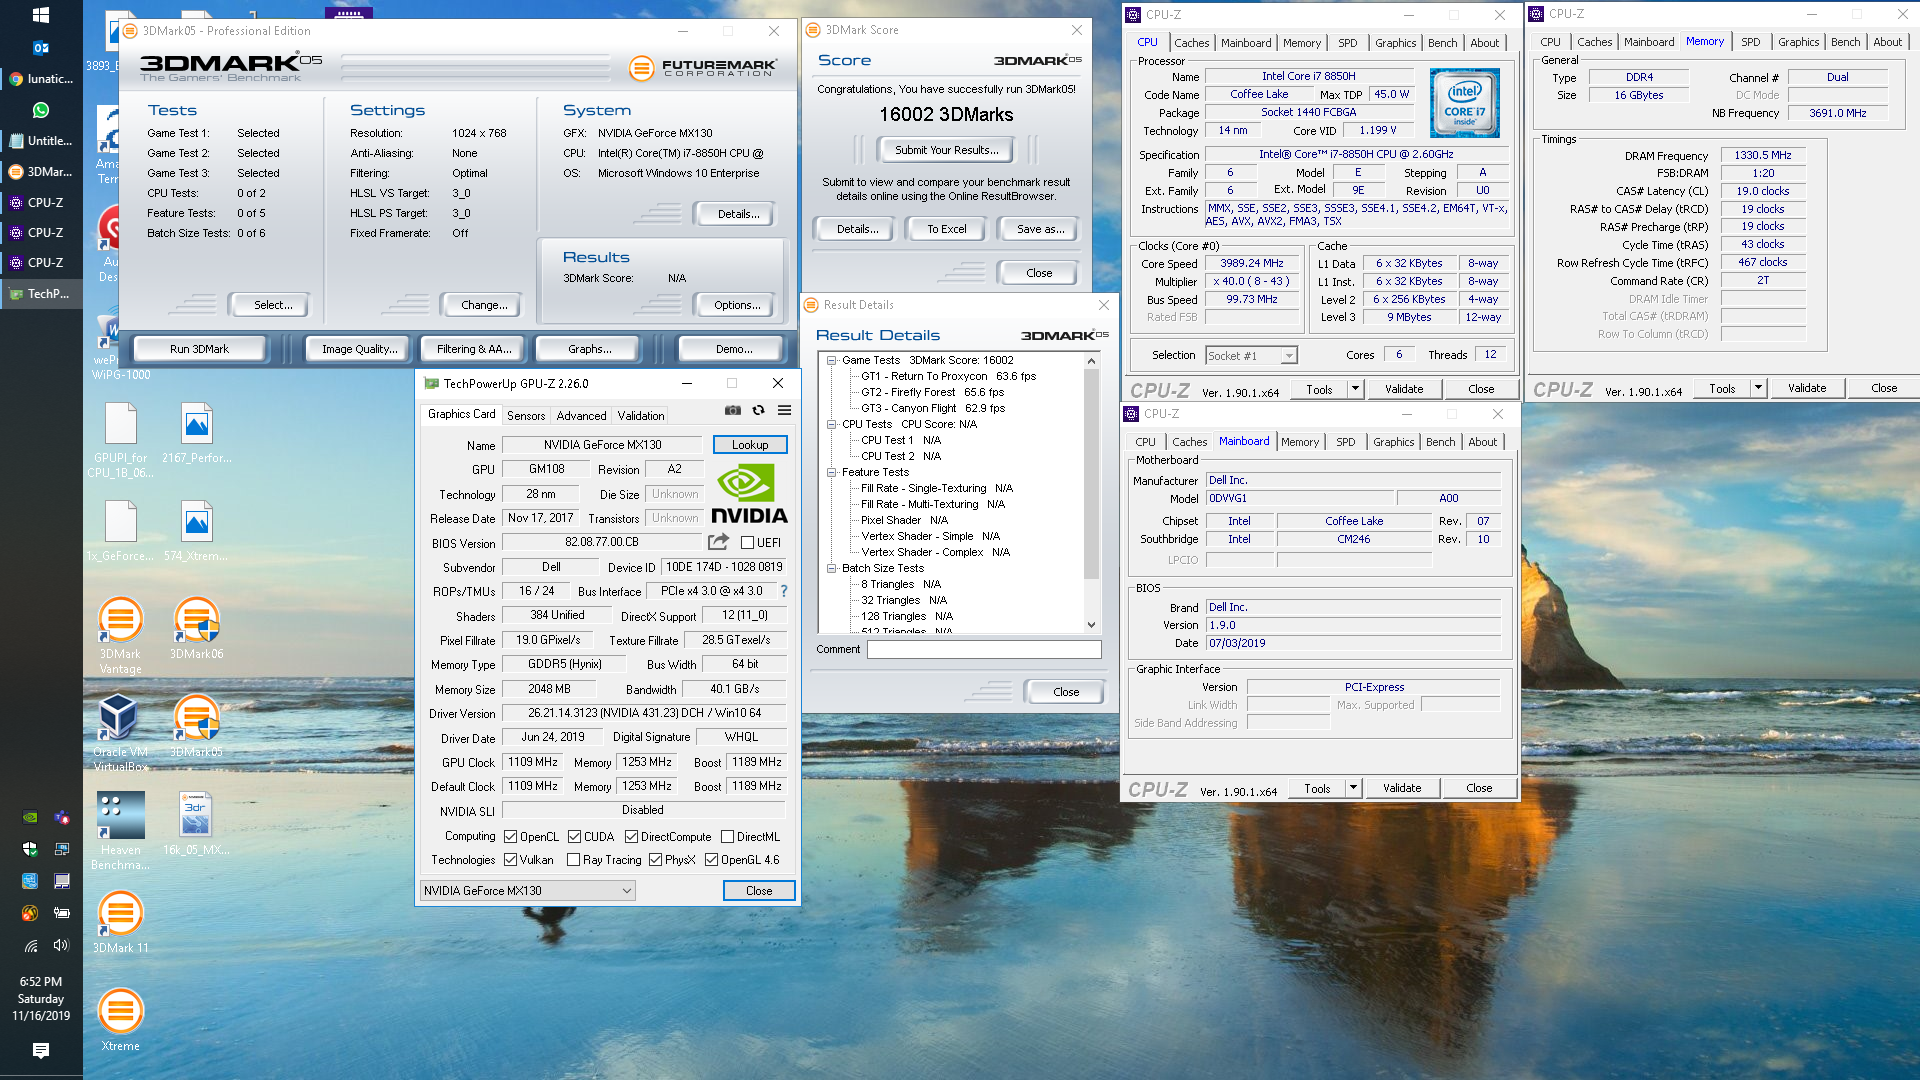
Task: Click the Save as button in Score window
Action: (x=1040, y=229)
